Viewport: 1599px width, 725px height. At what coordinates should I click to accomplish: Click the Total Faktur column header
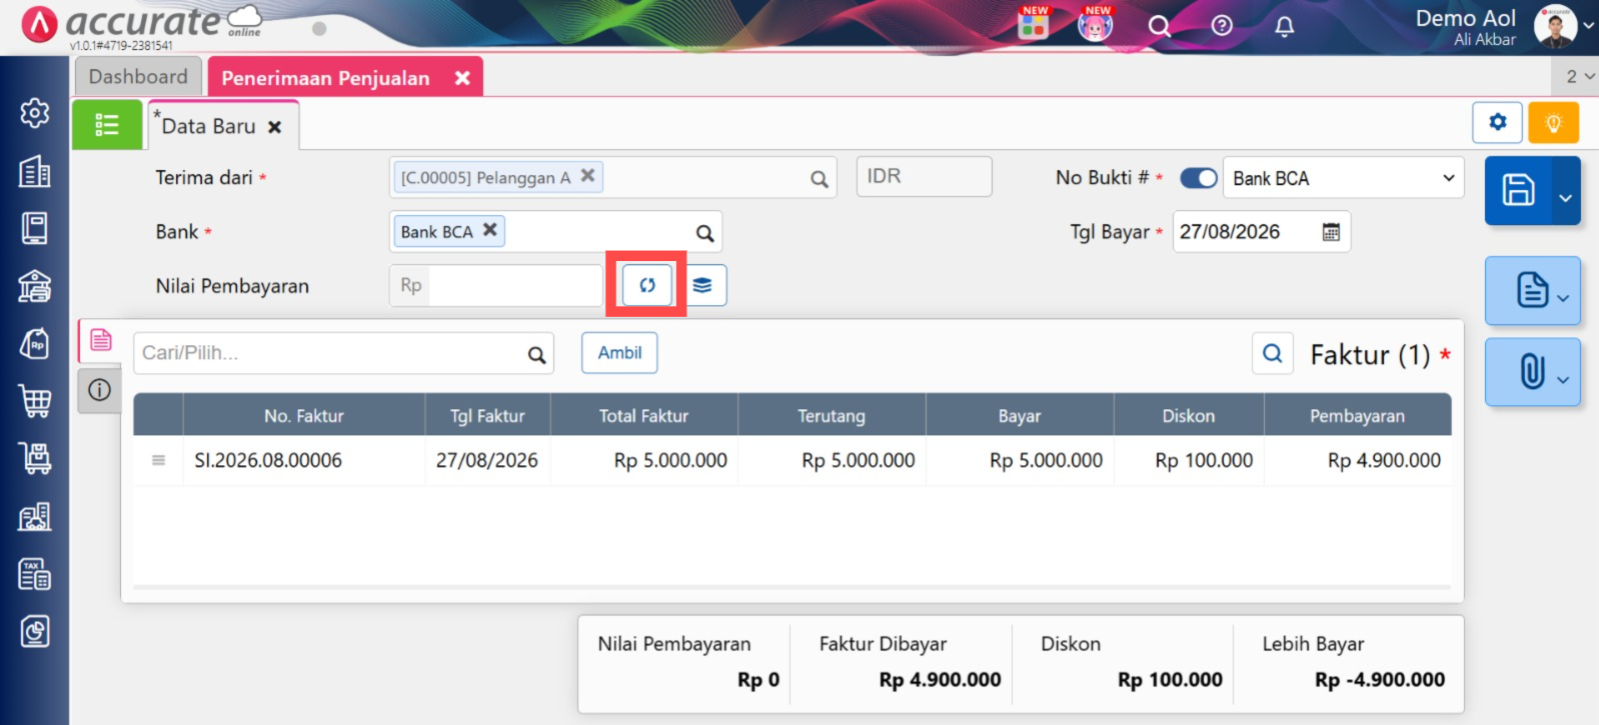click(644, 415)
